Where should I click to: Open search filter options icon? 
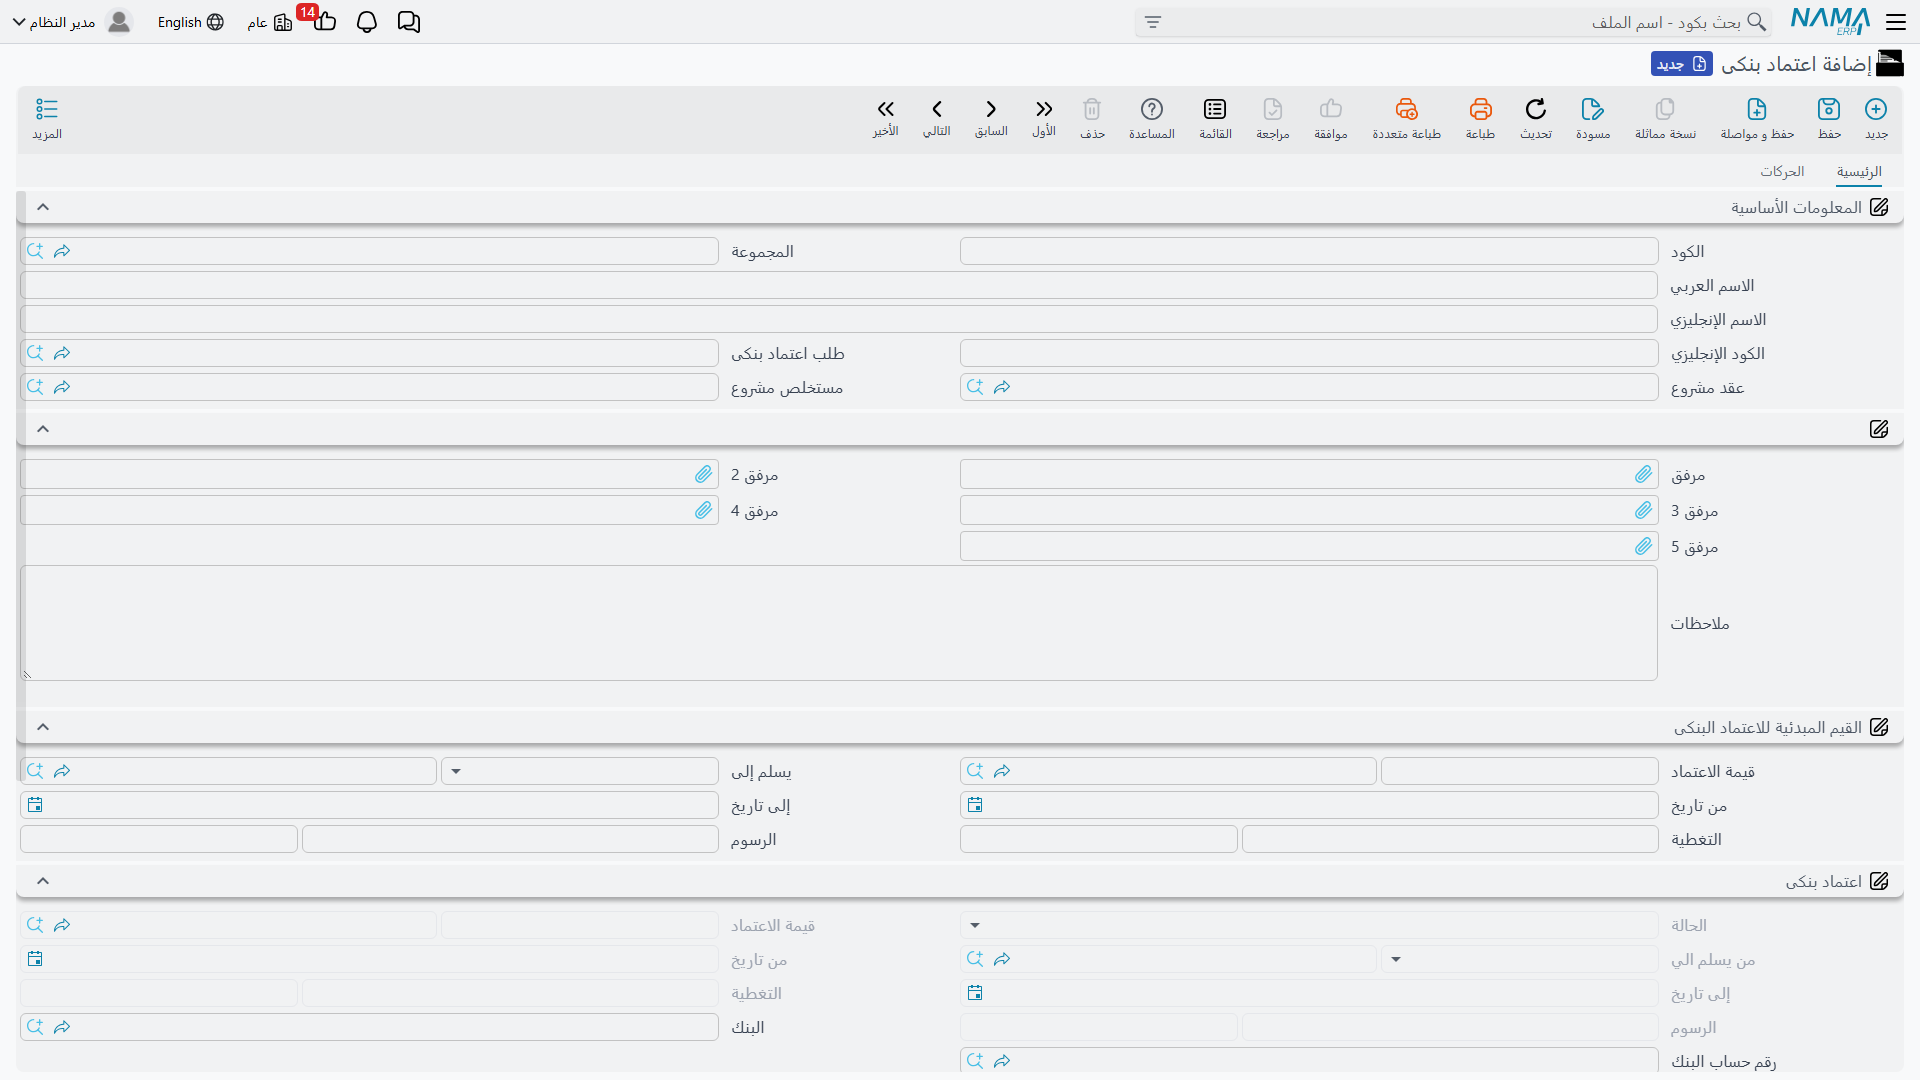tap(1153, 22)
